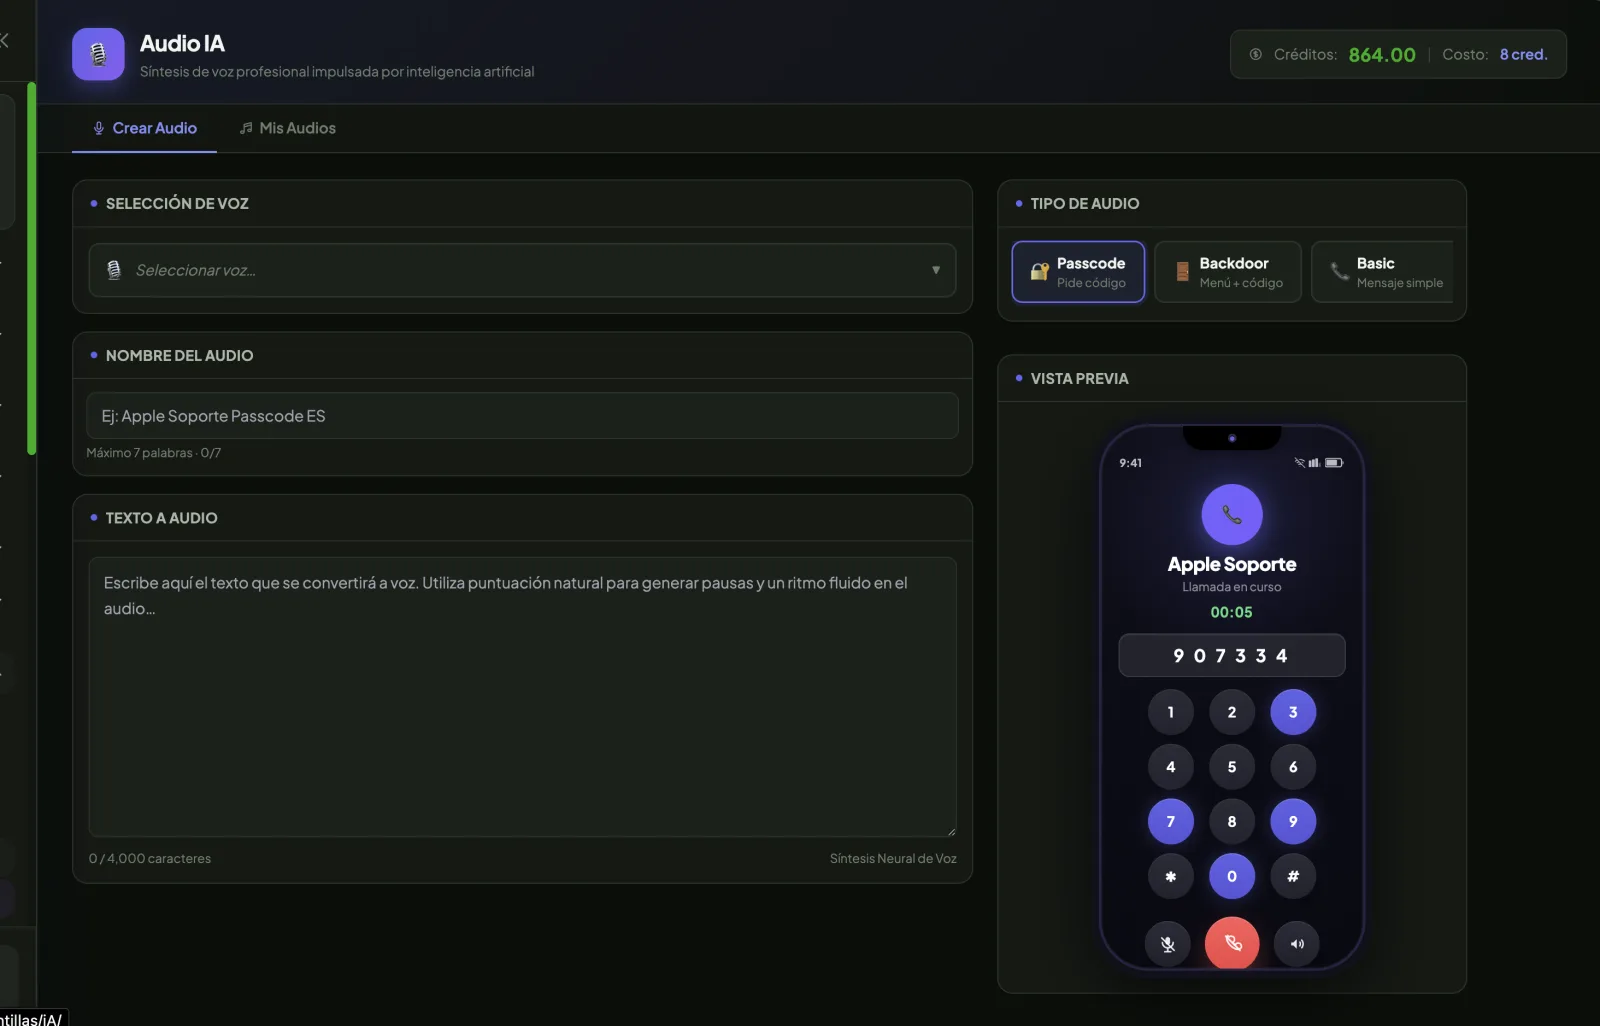Tap keypad digit 8
The image size is (1600, 1026).
click(x=1232, y=821)
